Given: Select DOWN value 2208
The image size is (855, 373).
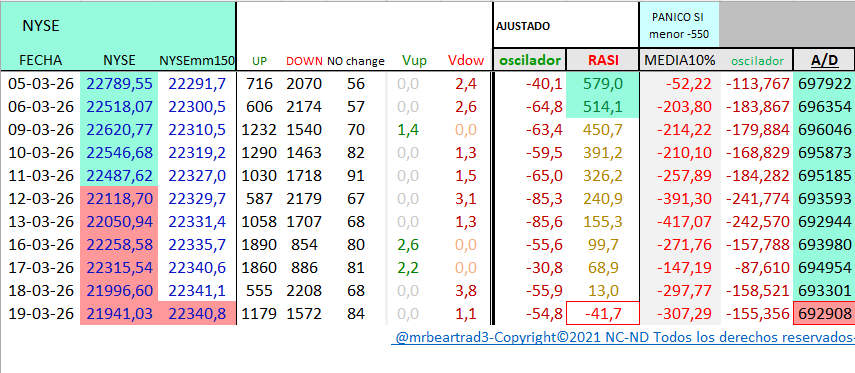Looking at the screenshot, I should click(x=305, y=291).
